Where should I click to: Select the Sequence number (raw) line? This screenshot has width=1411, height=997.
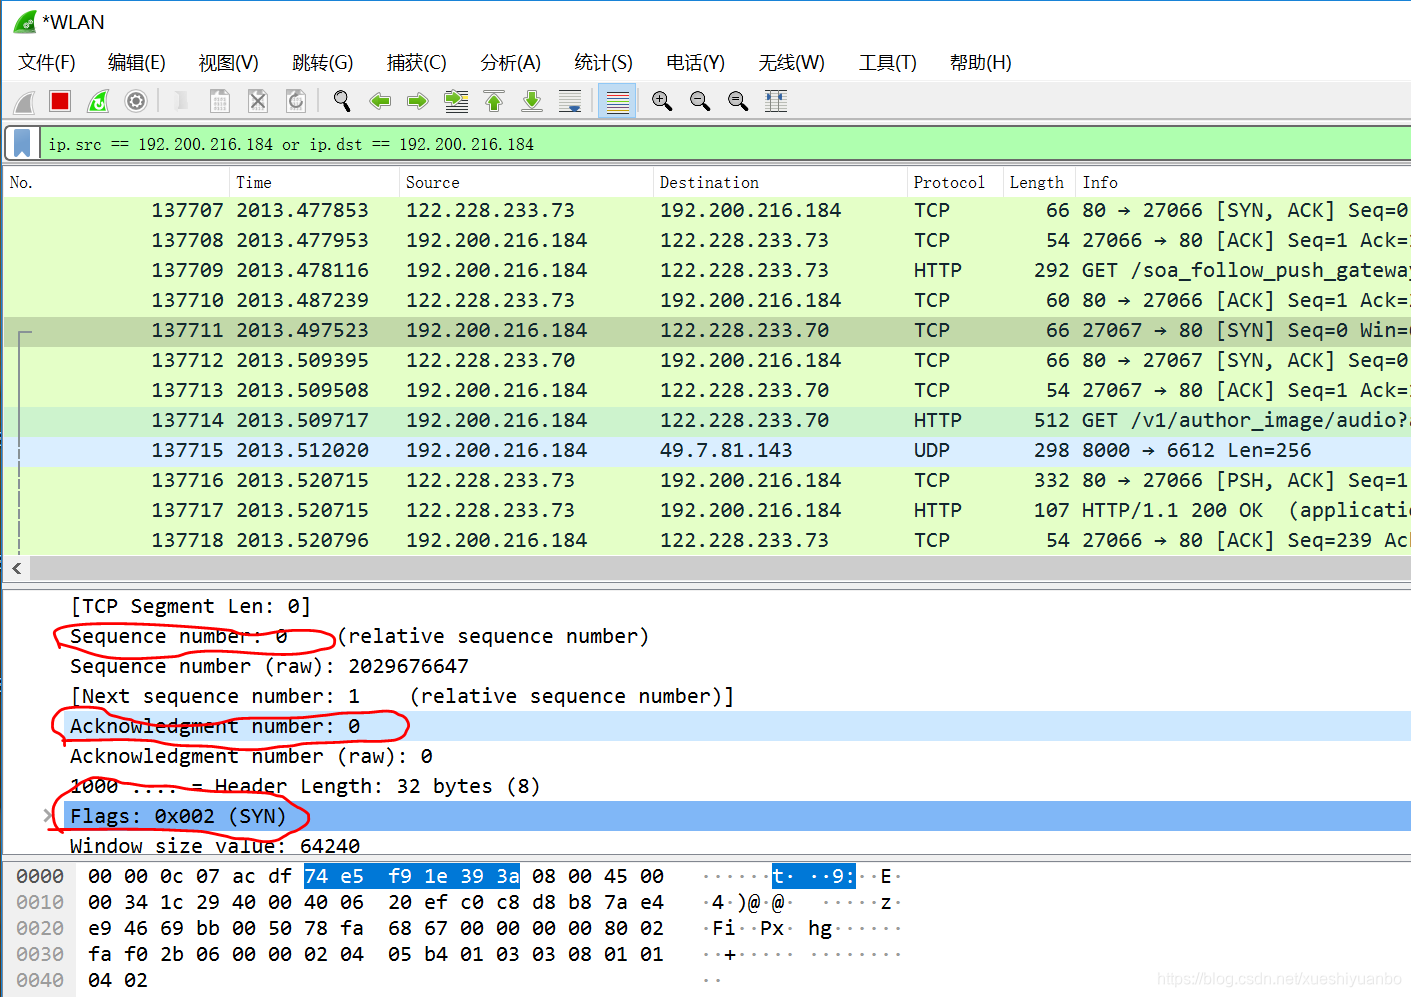pyautogui.click(x=269, y=666)
